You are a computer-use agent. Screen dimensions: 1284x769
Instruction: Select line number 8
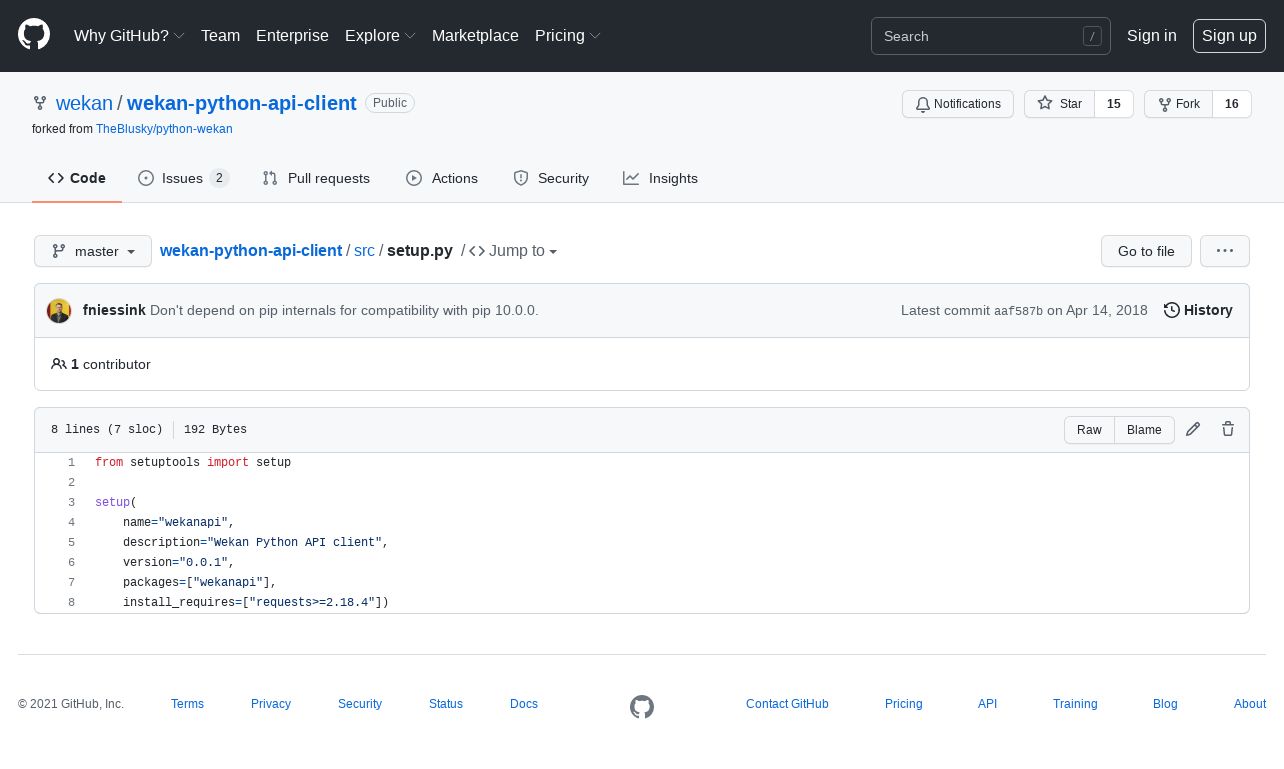(71, 602)
